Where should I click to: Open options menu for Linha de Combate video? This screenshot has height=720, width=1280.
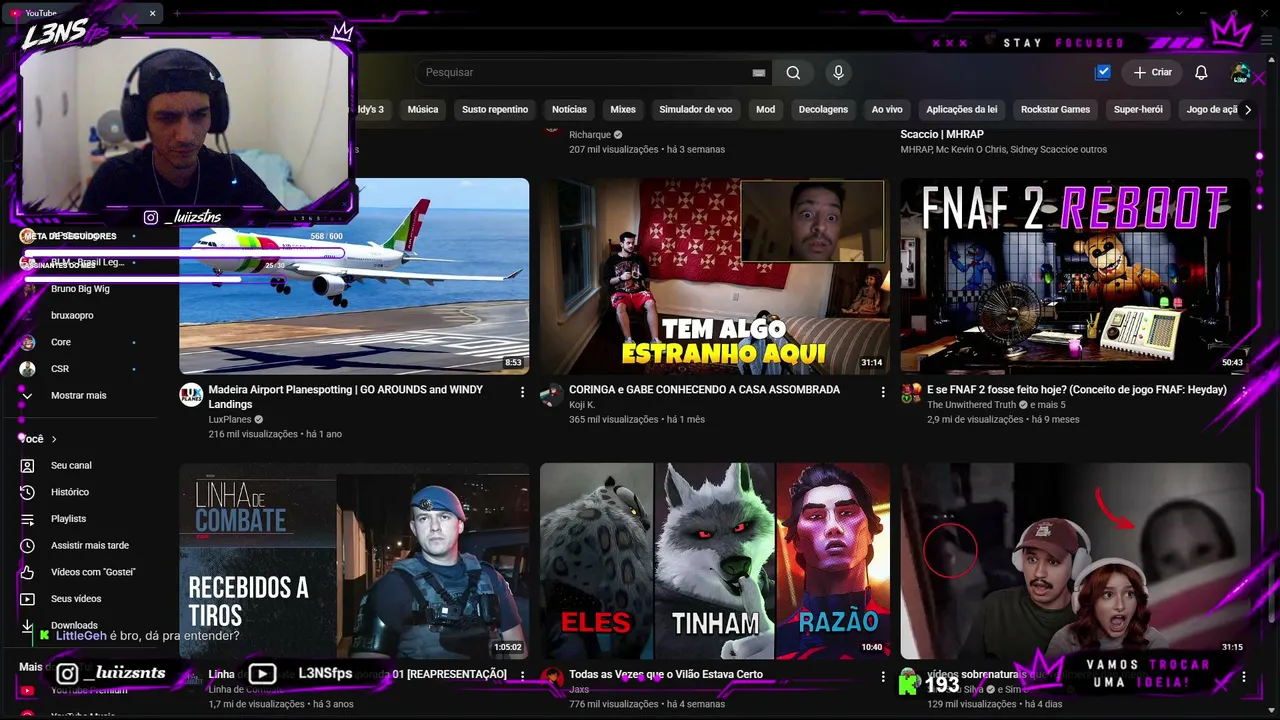click(522, 675)
